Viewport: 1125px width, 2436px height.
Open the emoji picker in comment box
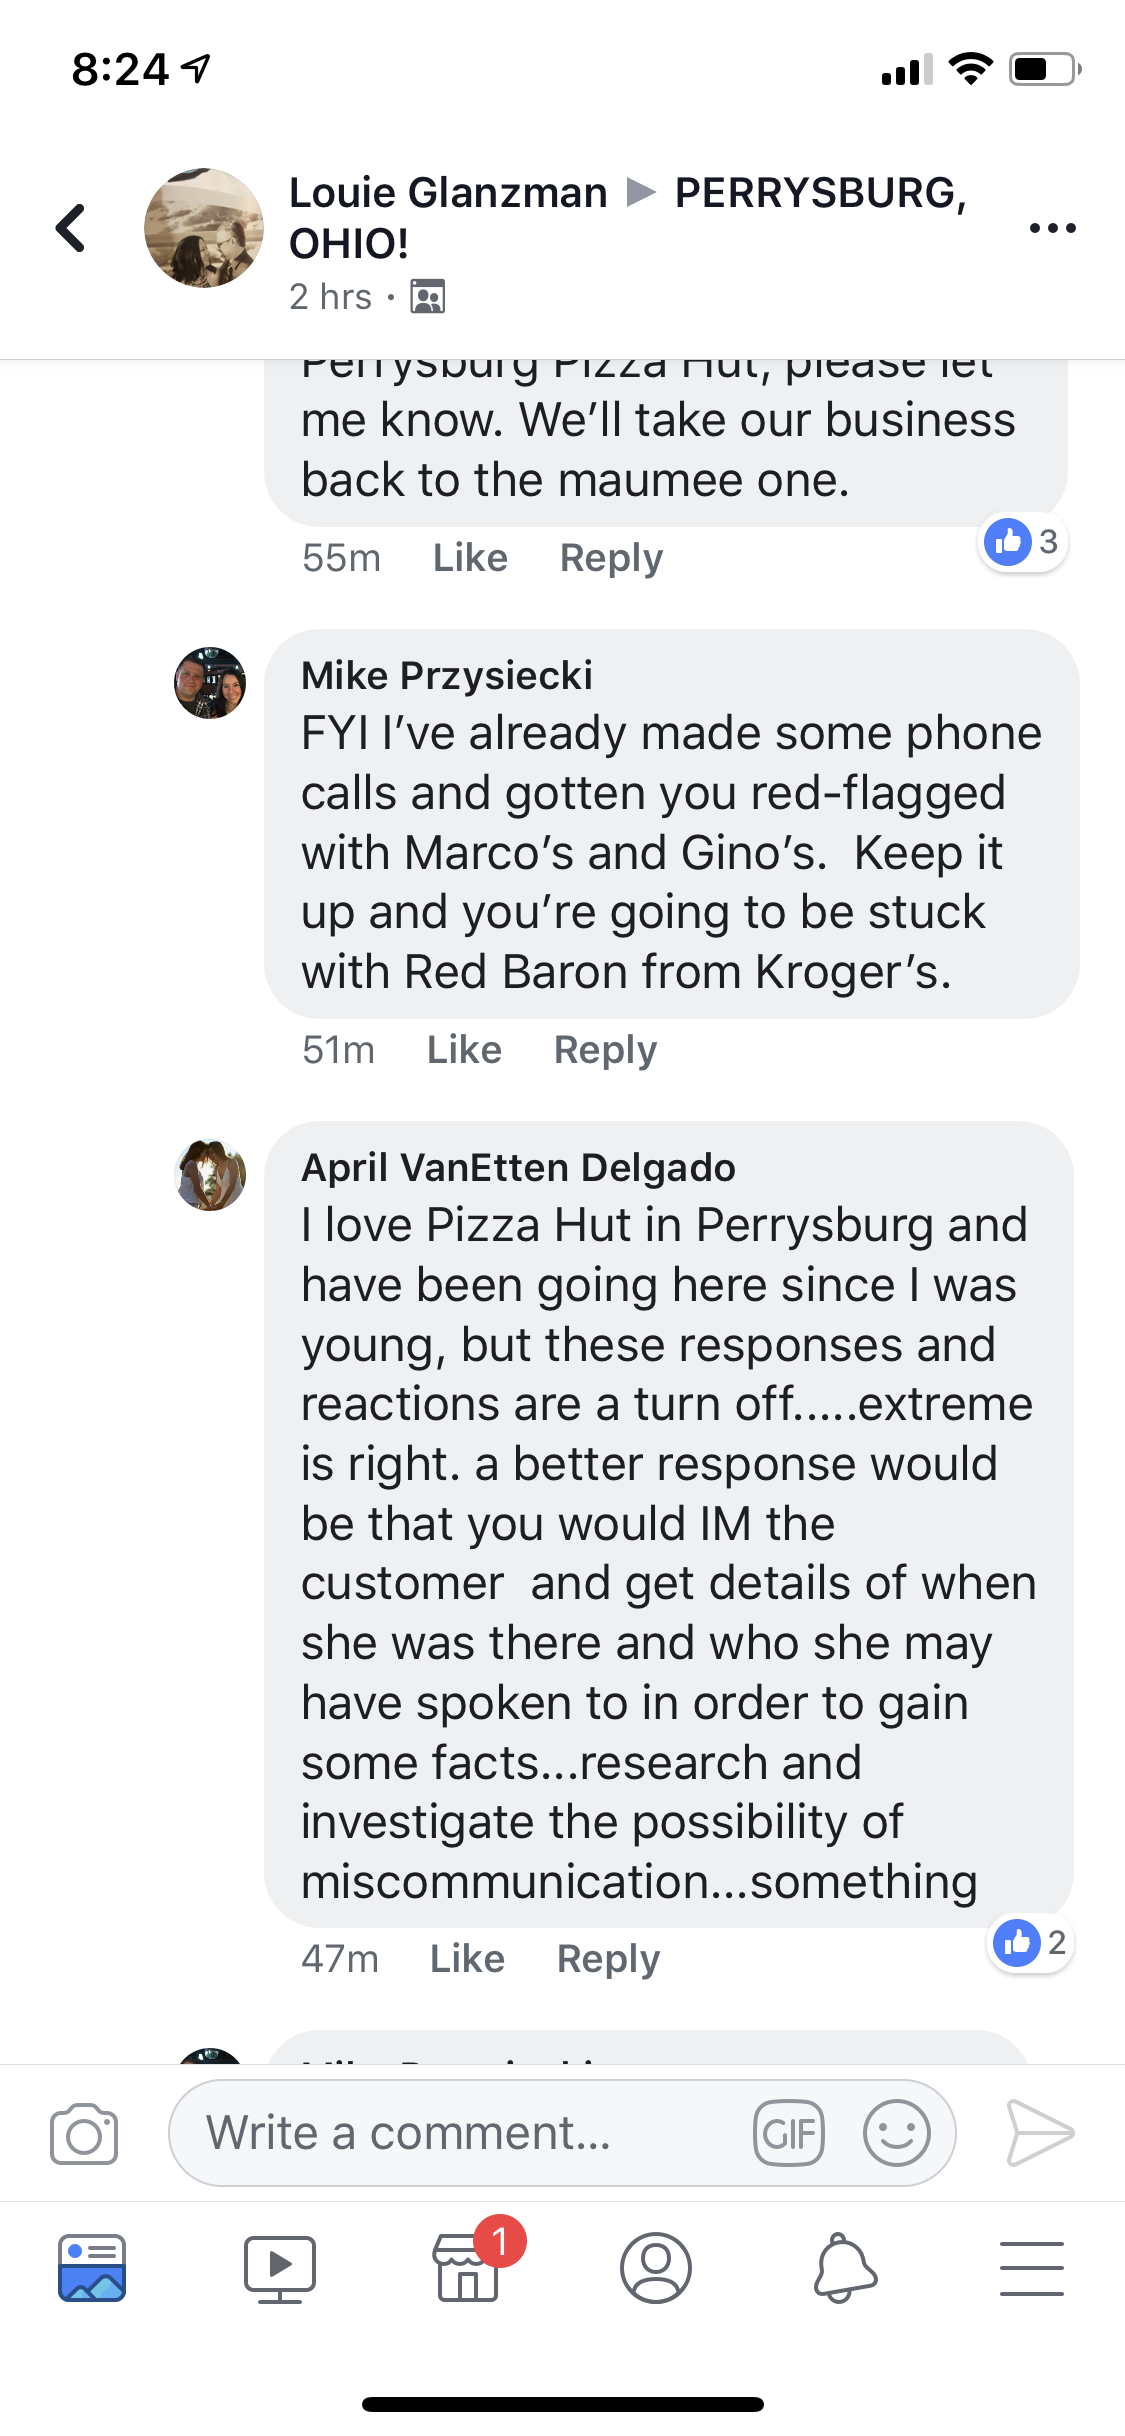point(896,2134)
